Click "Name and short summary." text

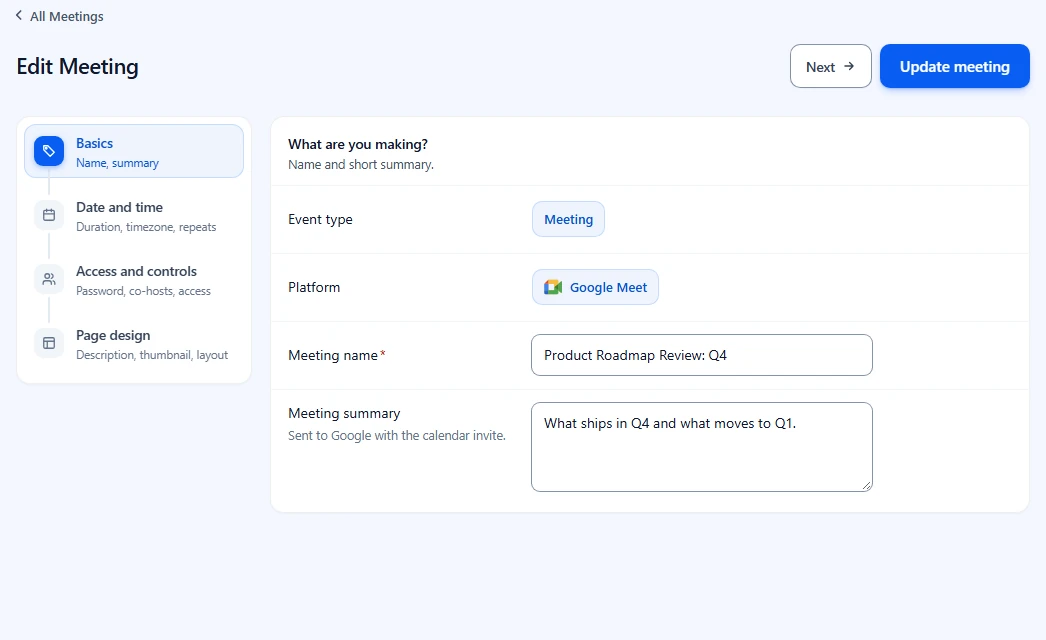[361, 164]
